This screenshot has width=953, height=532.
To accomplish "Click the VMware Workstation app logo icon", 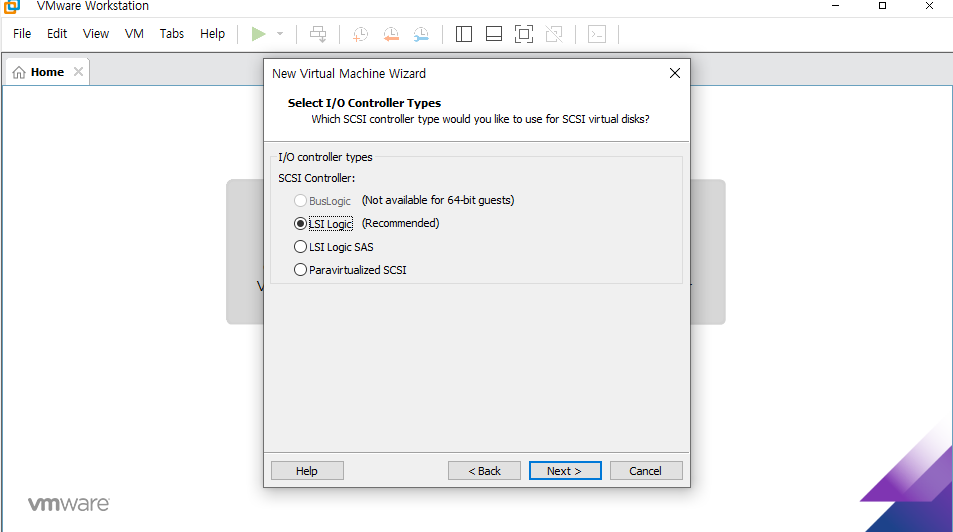I will [12, 7].
